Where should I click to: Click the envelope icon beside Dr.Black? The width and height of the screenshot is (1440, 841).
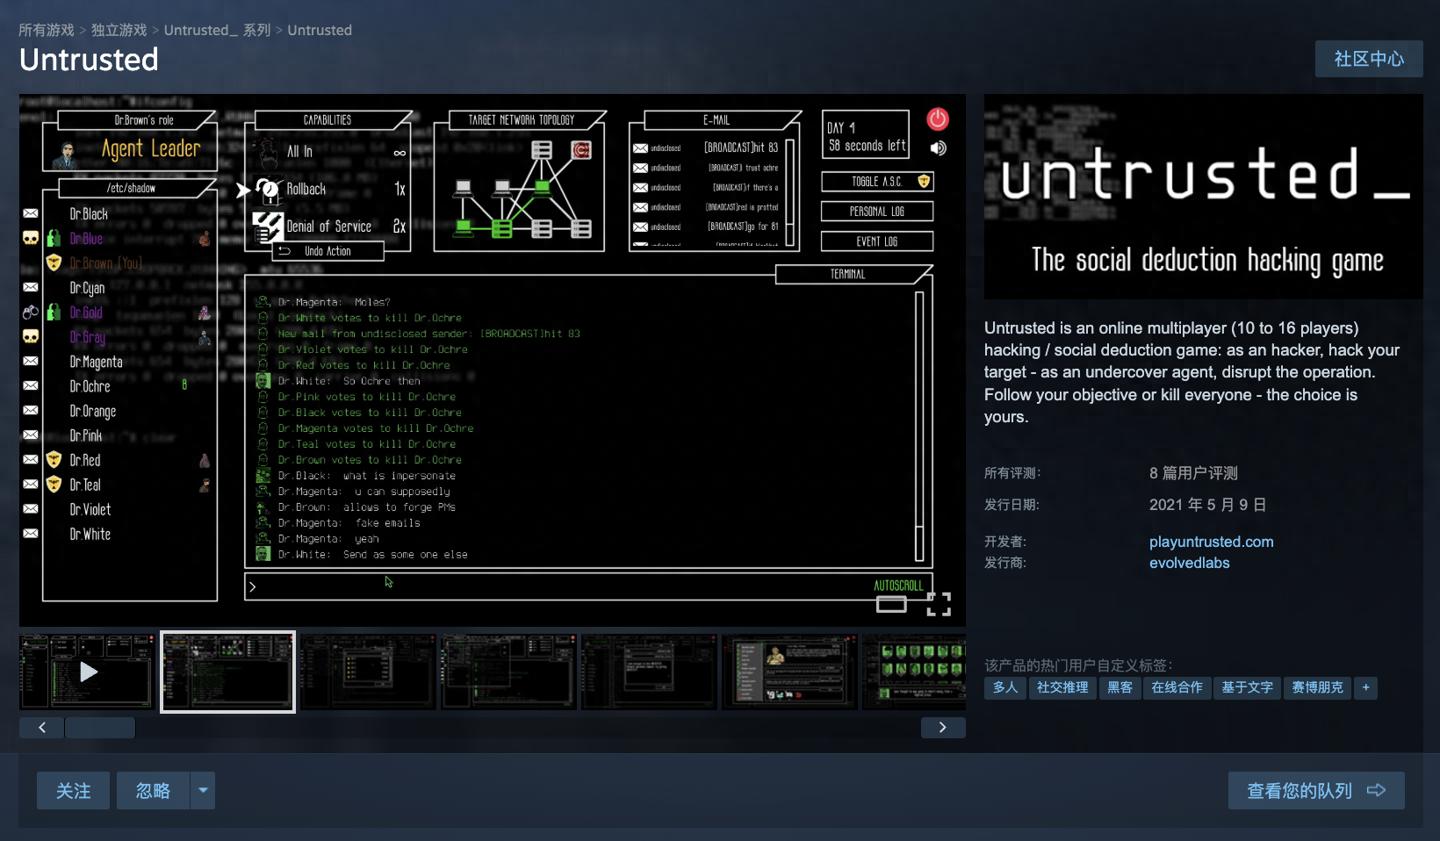point(31,214)
